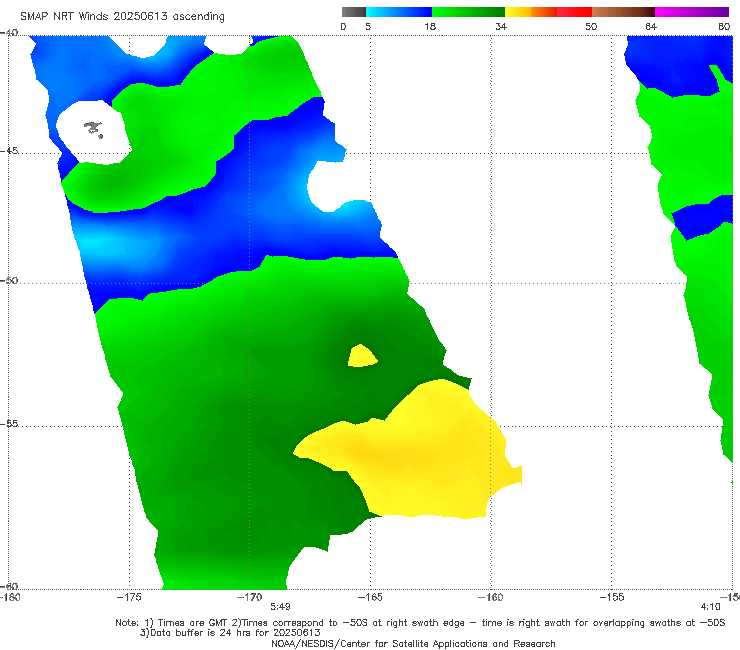
Task: Click the color bar label '64'
Action: point(651,27)
